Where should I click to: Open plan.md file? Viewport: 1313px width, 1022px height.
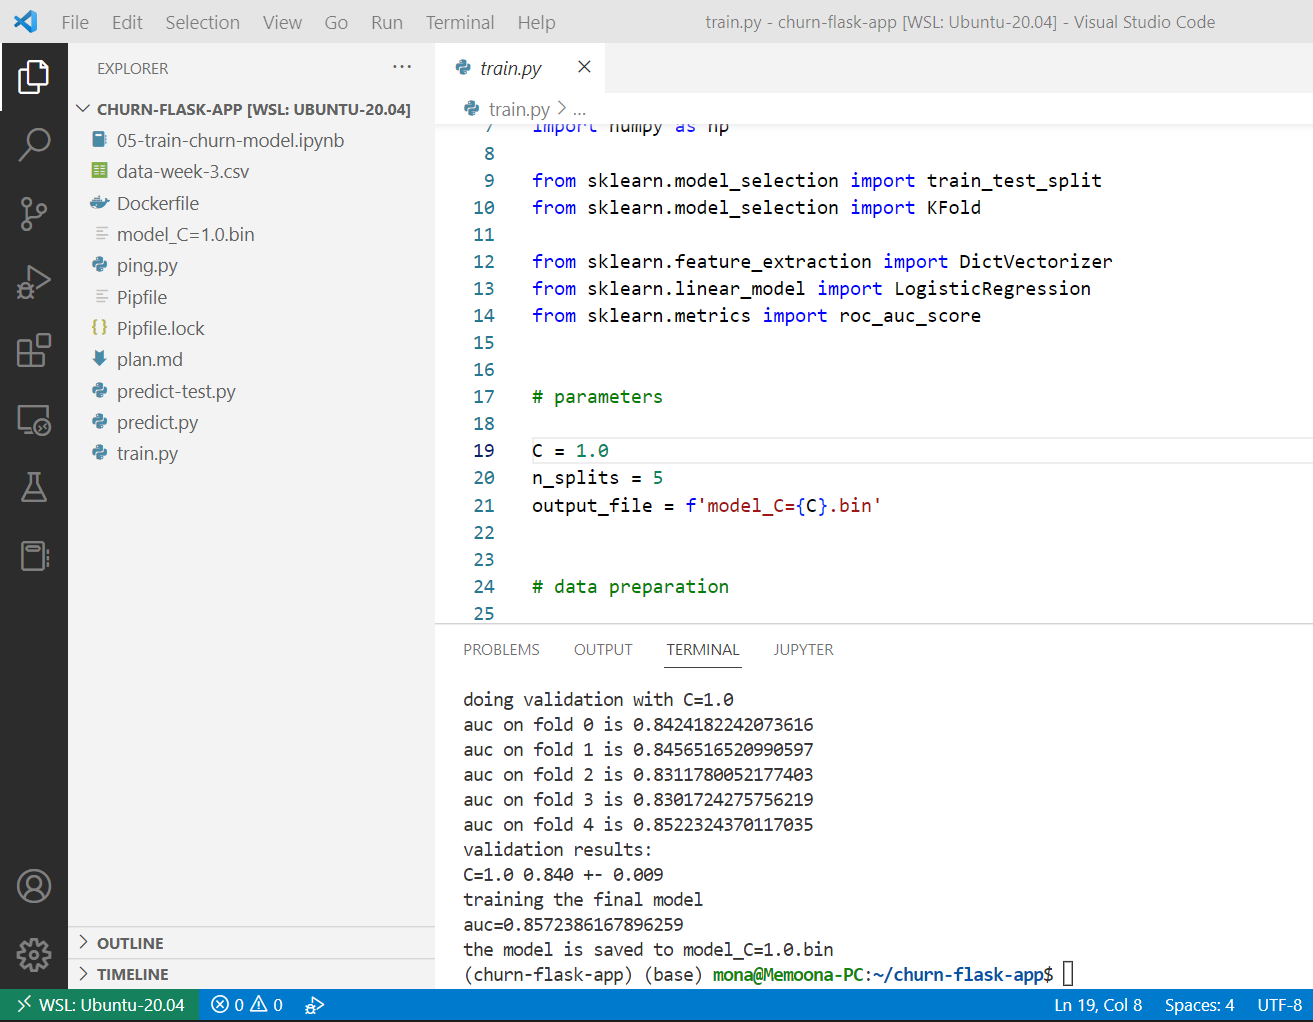coord(252,359)
